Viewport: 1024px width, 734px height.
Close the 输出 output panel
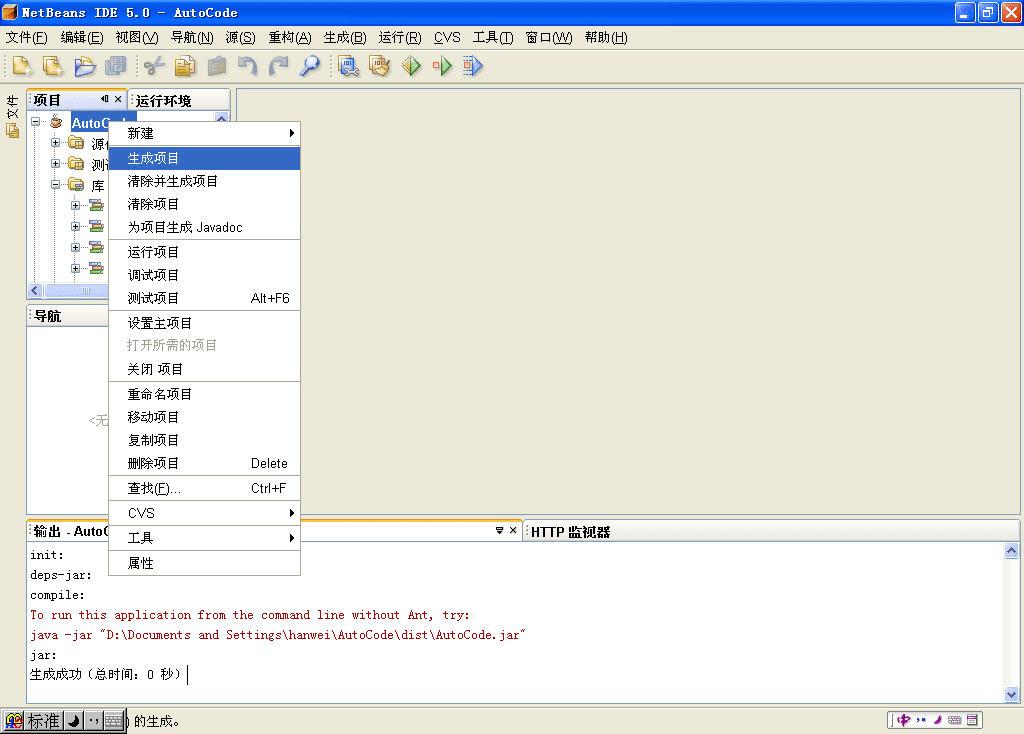(513, 530)
